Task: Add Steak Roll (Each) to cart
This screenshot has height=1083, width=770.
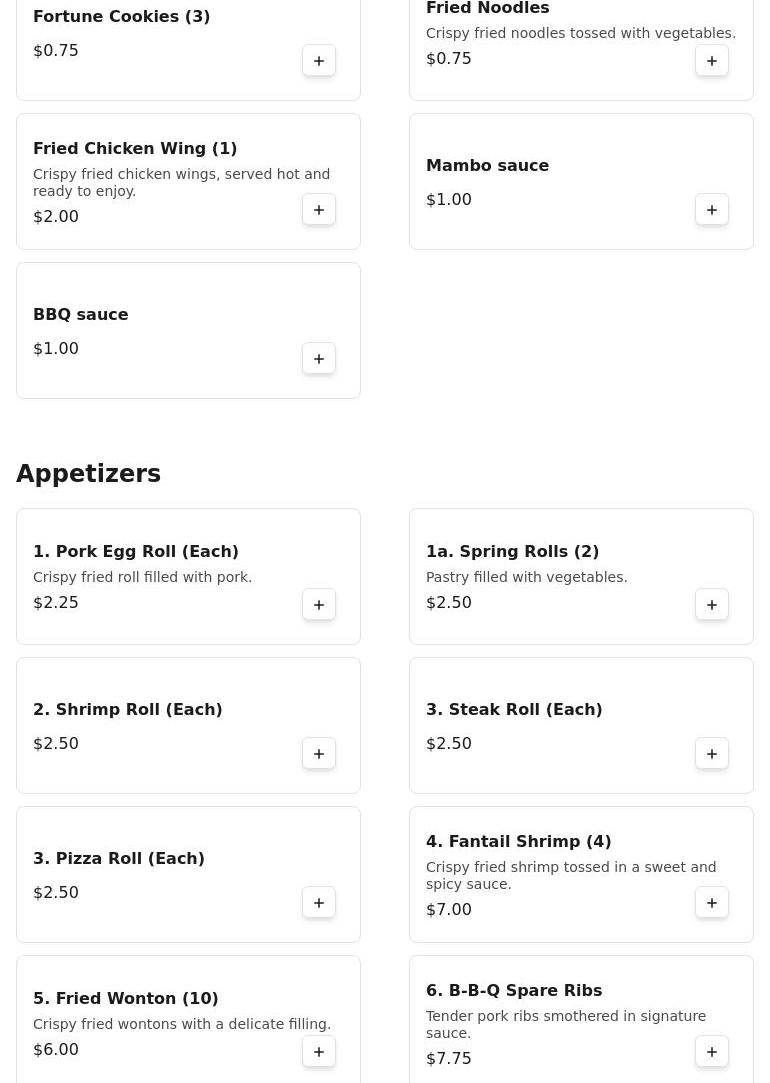Action: pyautogui.click(x=712, y=754)
